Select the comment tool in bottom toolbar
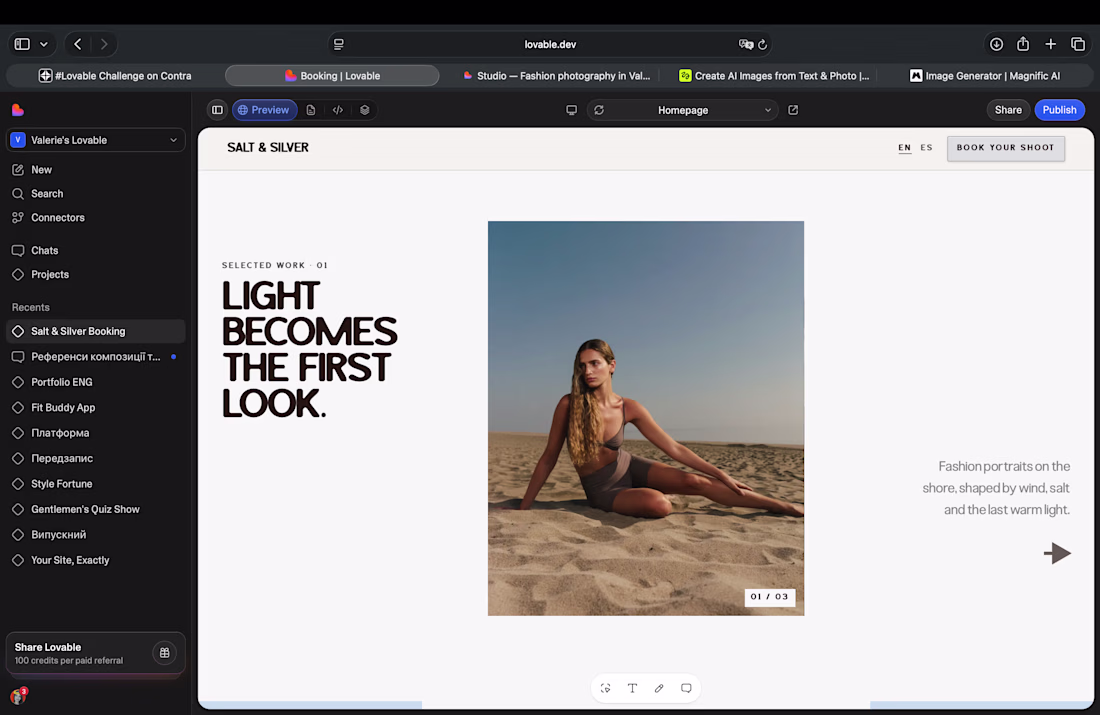The height and width of the screenshot is (715, 1100). pos(686,688)
